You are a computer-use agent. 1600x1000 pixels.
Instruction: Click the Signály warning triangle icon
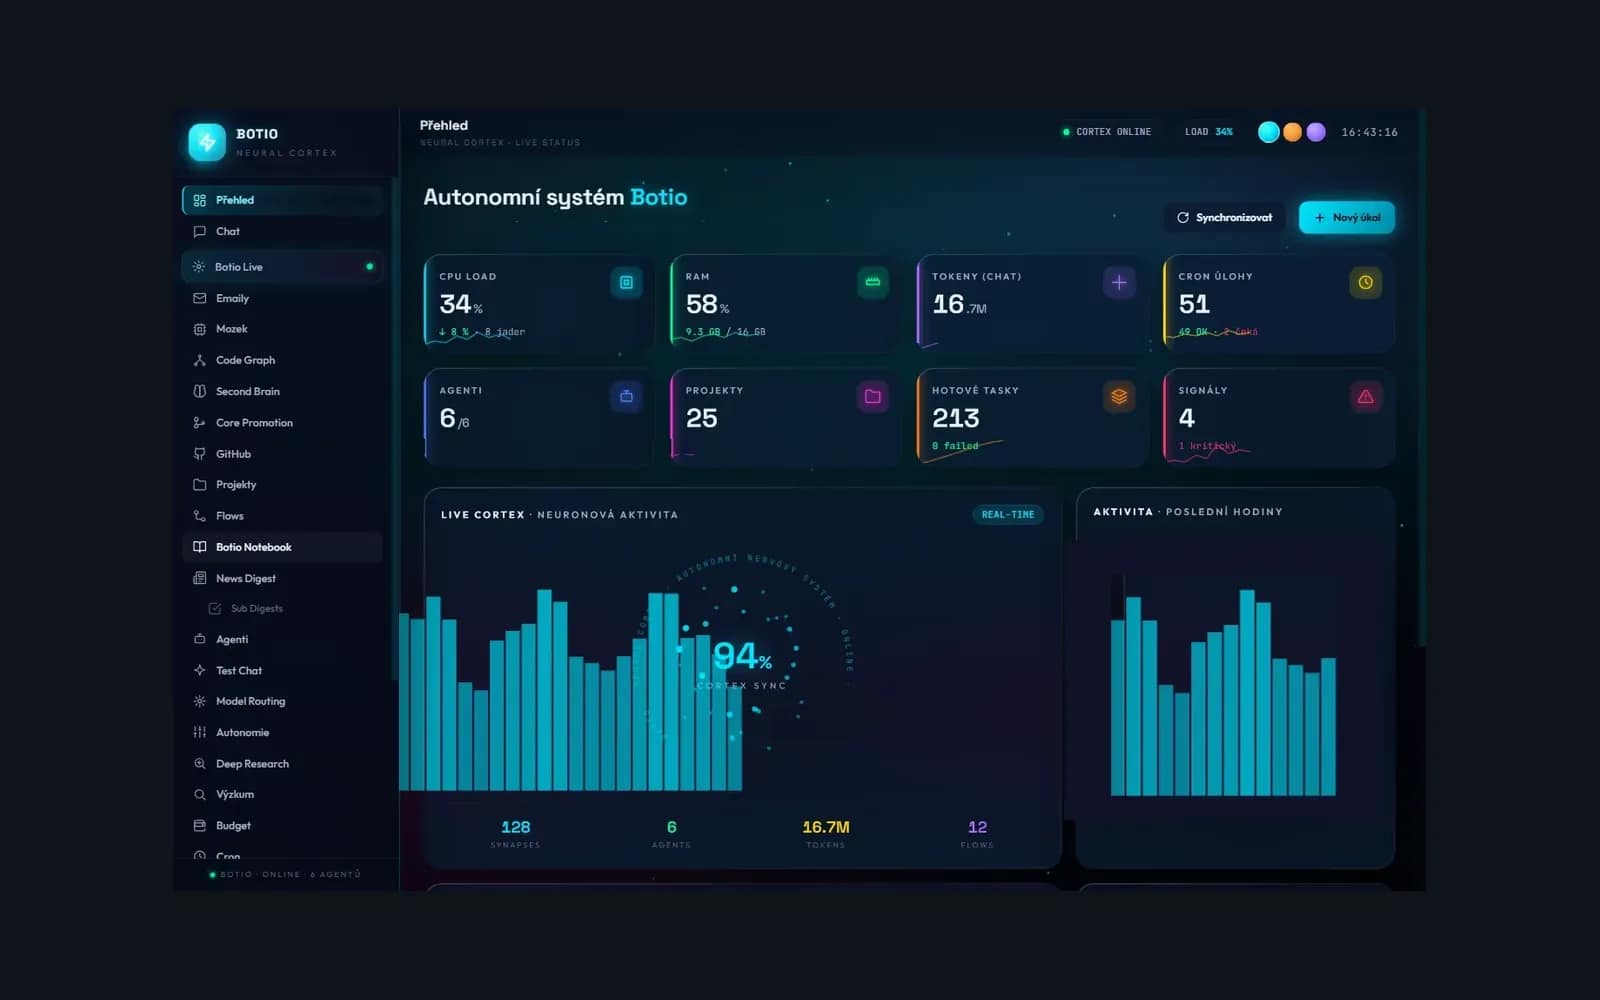(1365, 396)
